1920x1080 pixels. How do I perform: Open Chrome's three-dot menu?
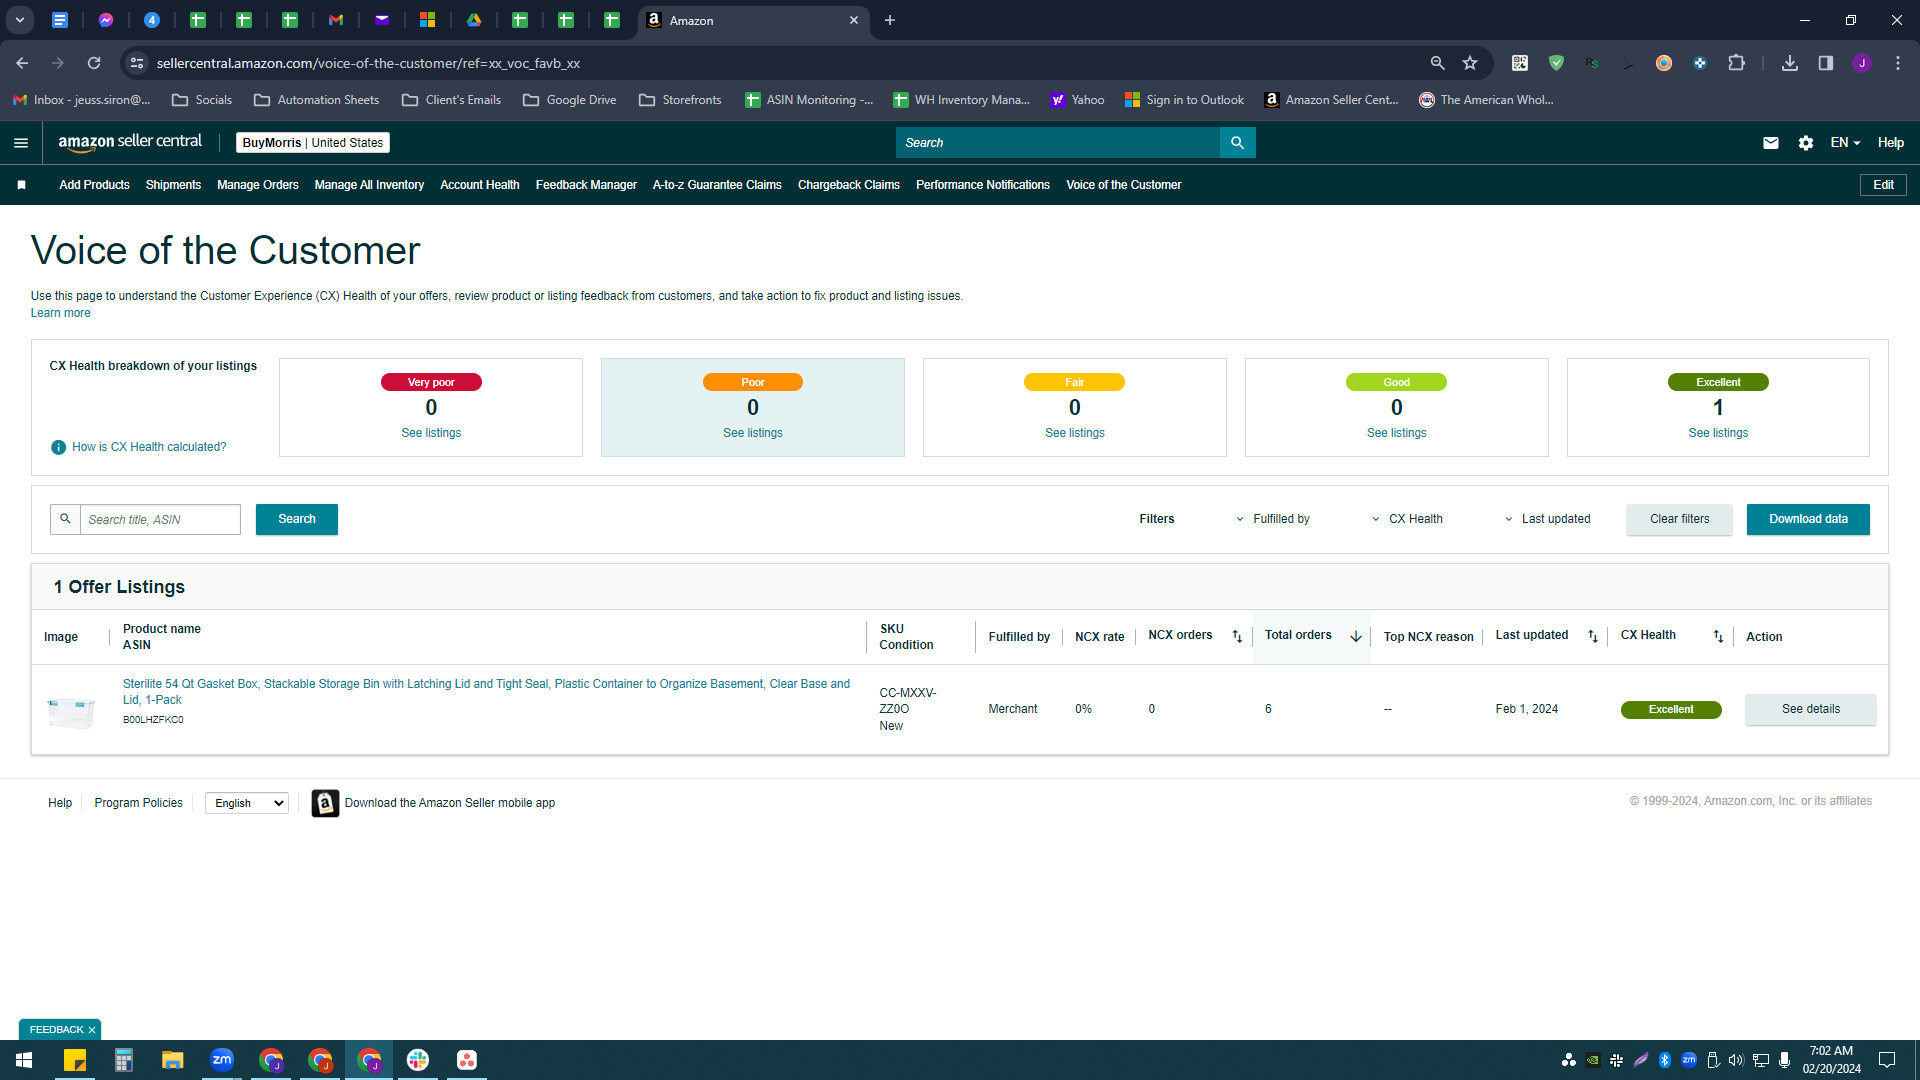point(1898,63)
